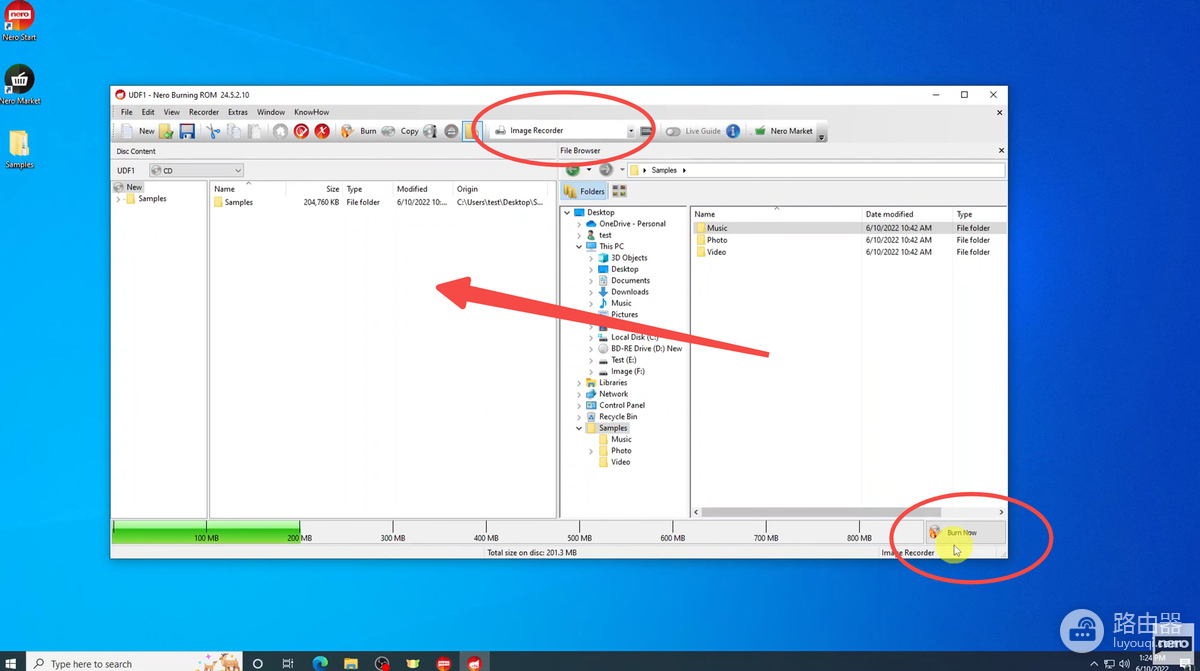The height and width of the screenshot is (671, 1200).
Task: Click the File Browser forward arrow
Action: tap(606, 170)
